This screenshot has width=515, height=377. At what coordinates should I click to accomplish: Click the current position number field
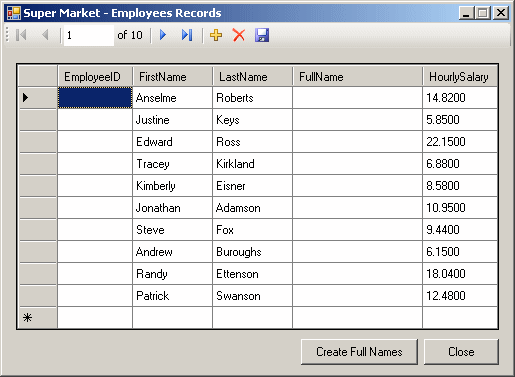(x=89, y=35)
